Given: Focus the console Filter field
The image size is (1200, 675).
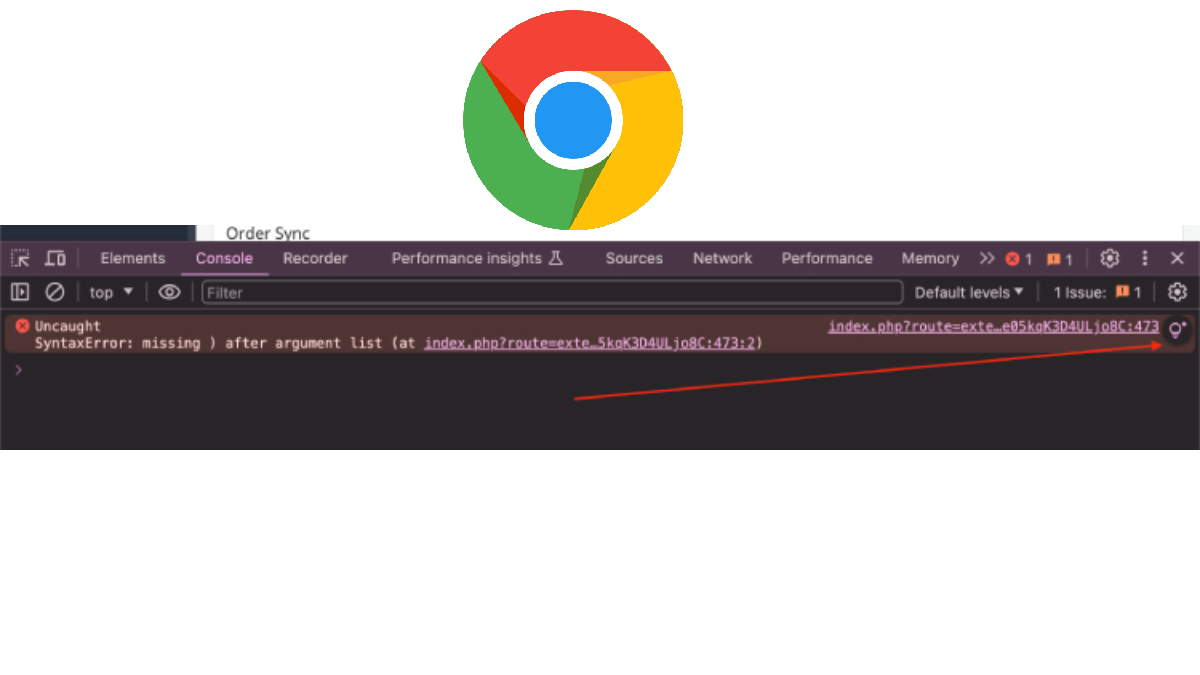Looking at the screenshot, I should [552, 292].
